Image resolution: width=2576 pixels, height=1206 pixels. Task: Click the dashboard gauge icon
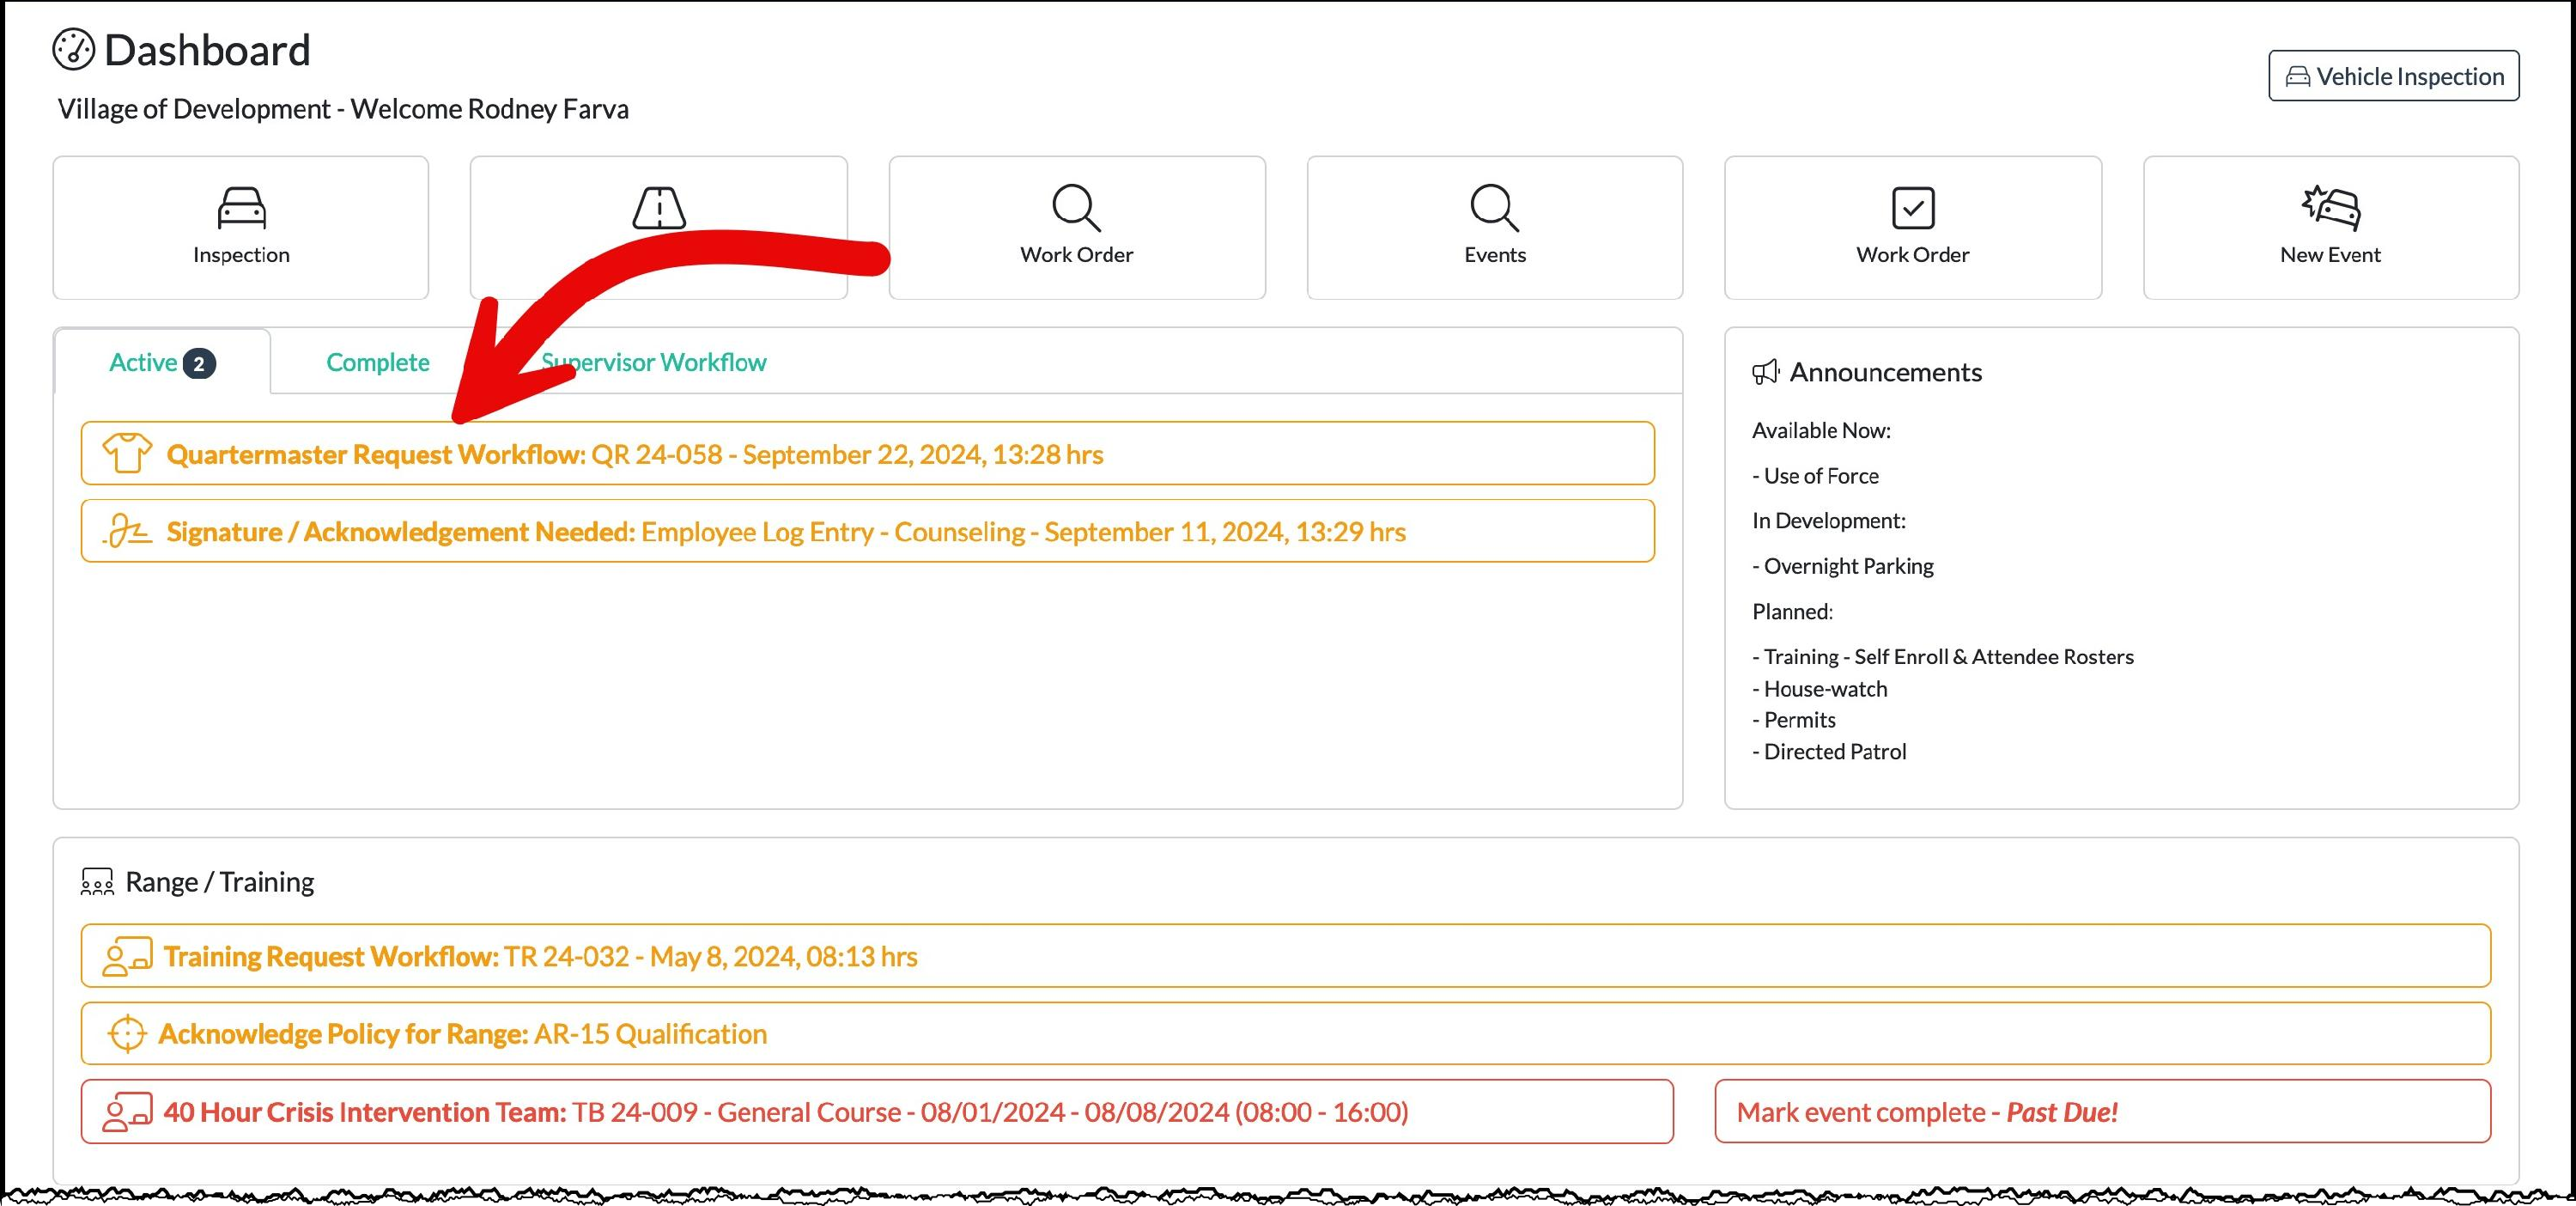pos(73,50)
